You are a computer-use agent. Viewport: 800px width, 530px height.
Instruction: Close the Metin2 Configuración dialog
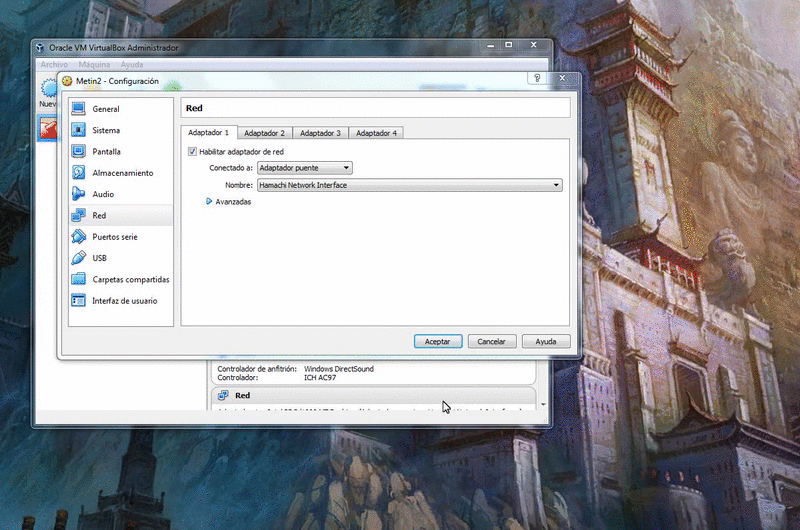(562, 78)
